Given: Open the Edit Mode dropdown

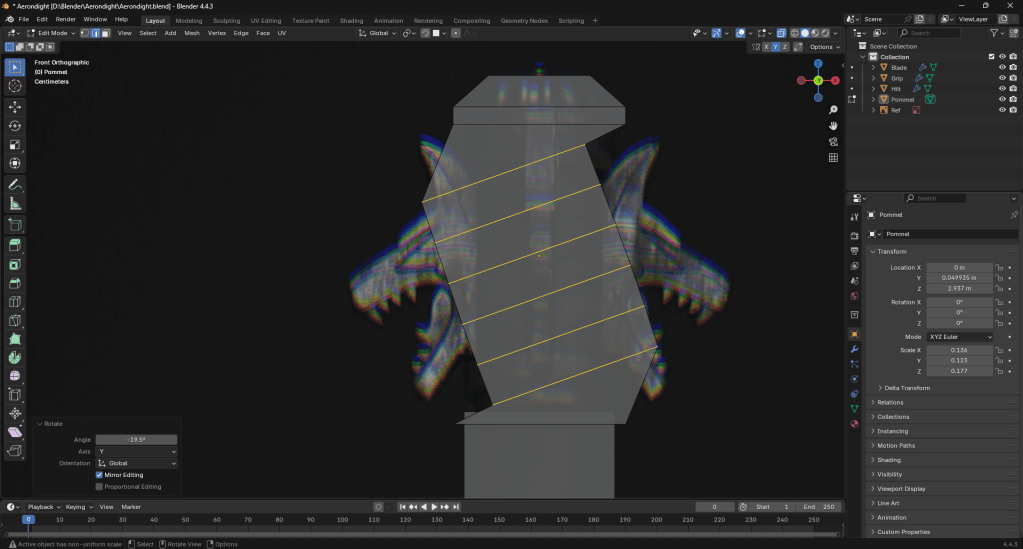Looking at the screenshot, I should [x=54, y=33].
